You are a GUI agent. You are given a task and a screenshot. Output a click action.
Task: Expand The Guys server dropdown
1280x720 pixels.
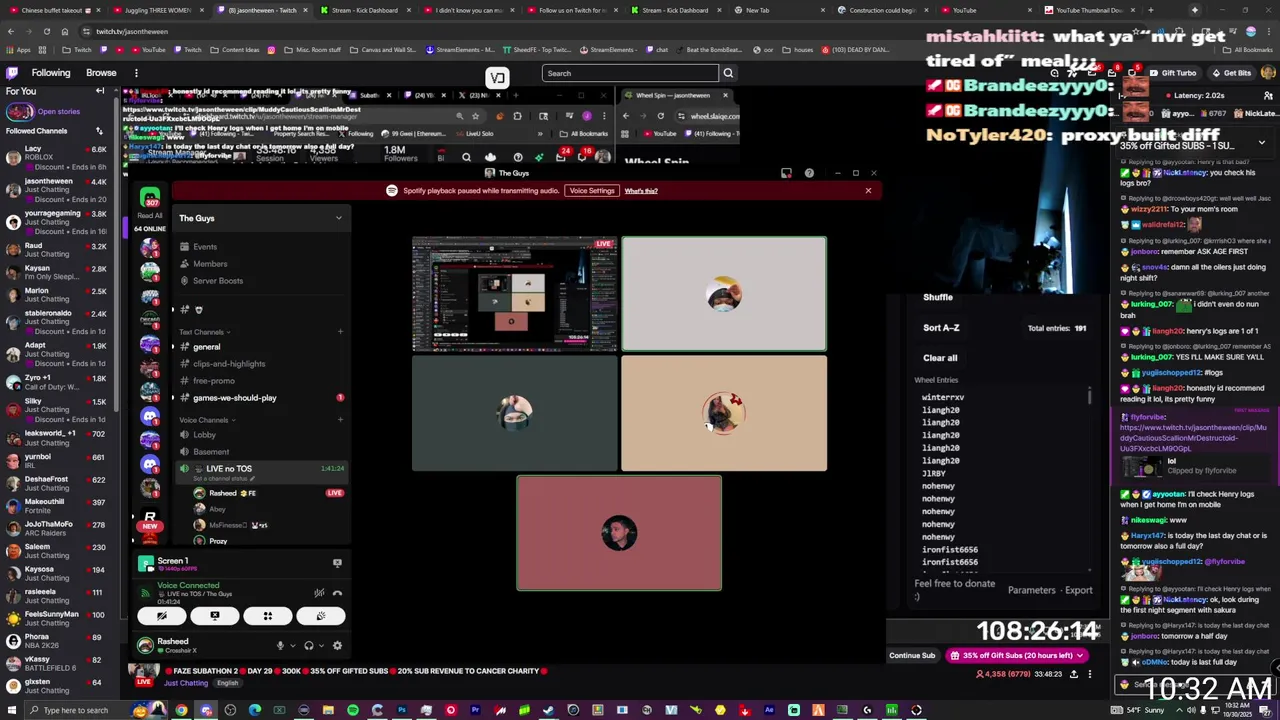click(x=338, y=218)
